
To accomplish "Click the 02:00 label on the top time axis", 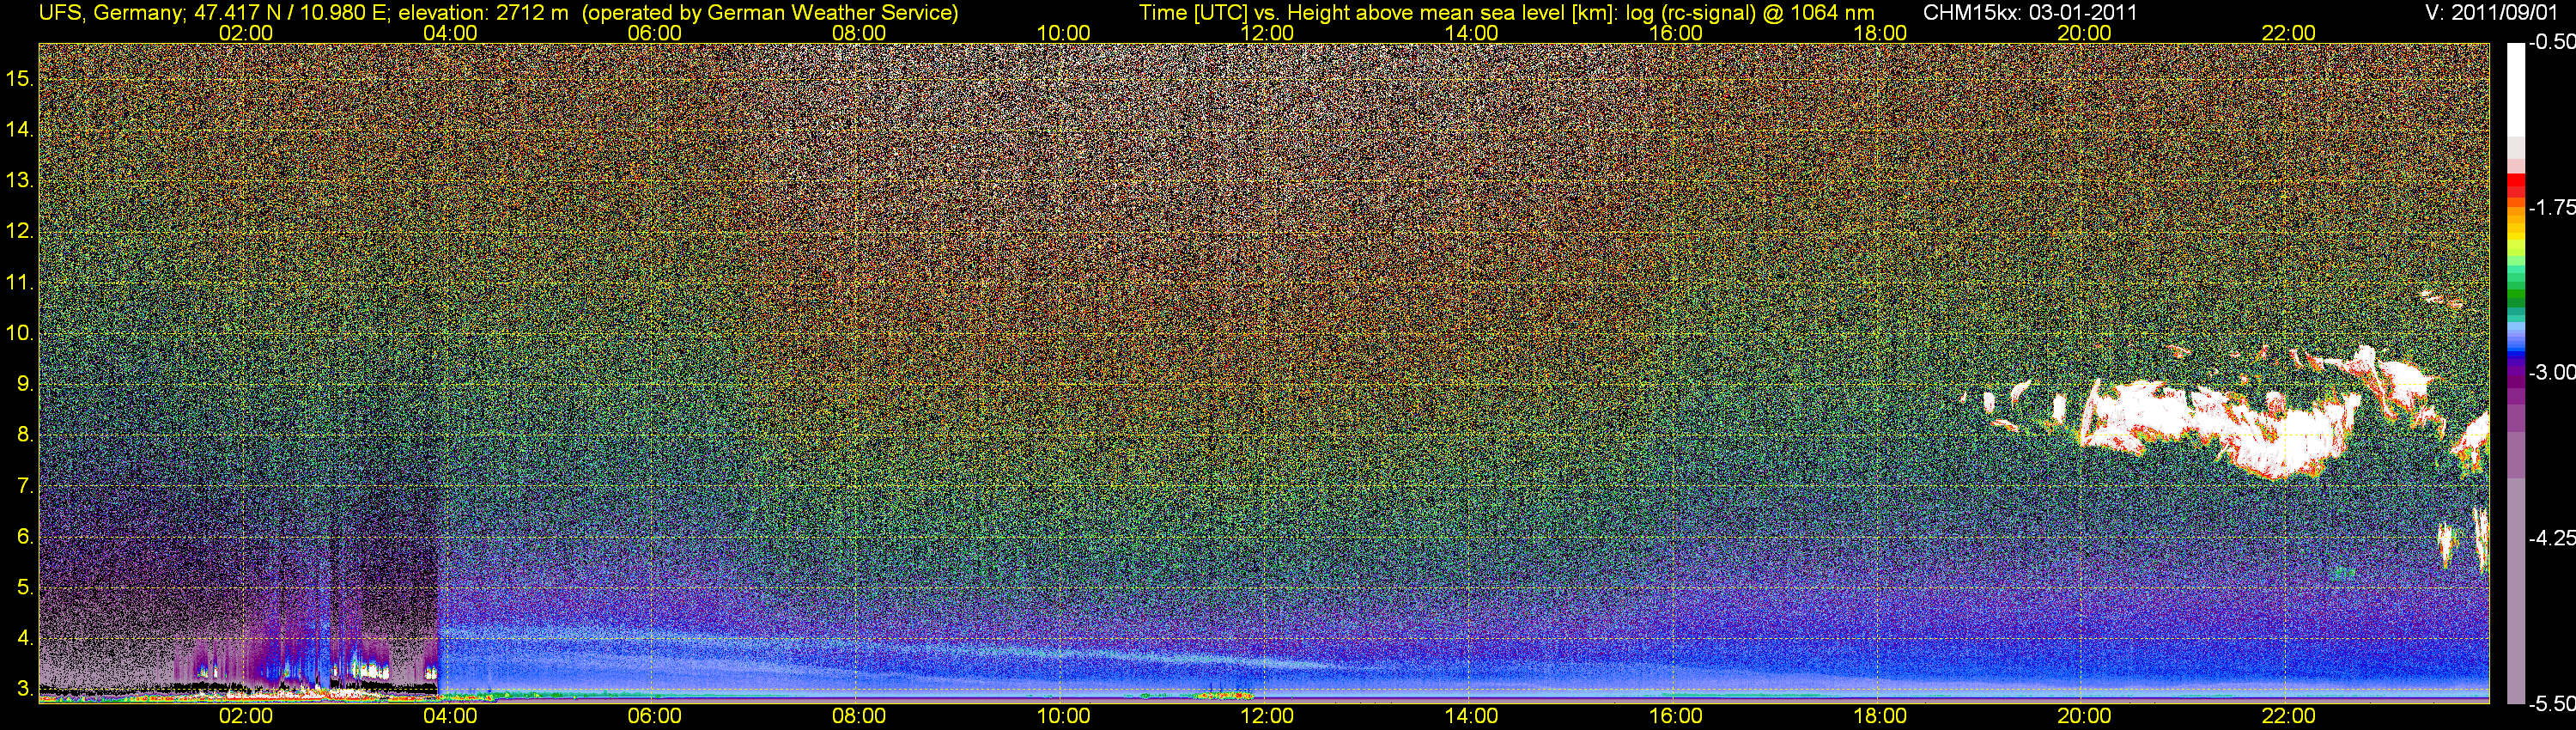I will point(245,33).
